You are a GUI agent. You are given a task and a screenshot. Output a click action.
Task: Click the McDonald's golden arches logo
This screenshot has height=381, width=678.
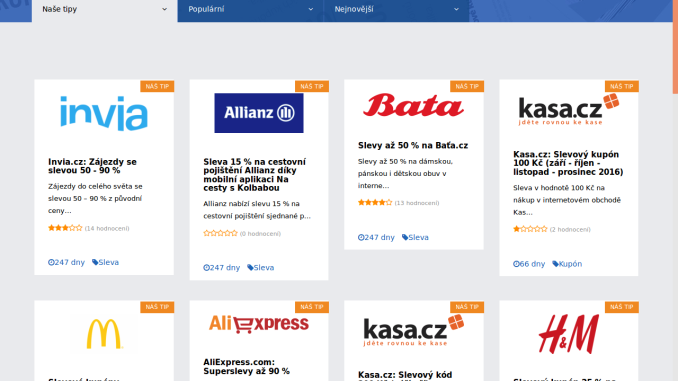pos(104,333)
